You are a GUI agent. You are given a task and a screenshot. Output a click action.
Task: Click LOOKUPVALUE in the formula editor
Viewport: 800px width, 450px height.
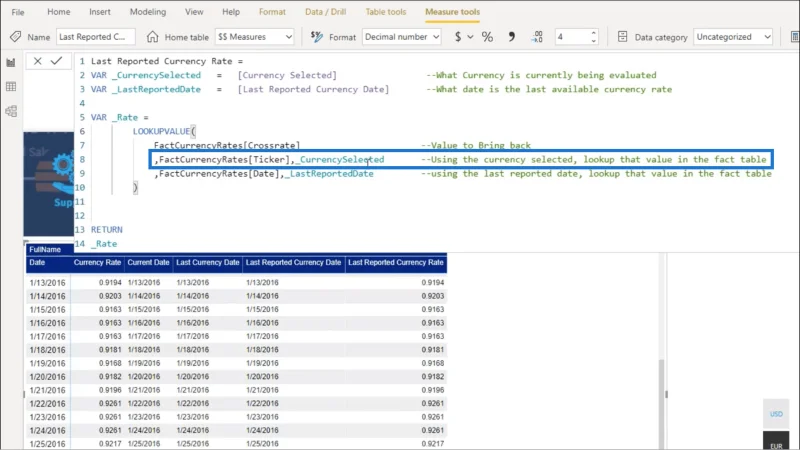coord(162,131)
